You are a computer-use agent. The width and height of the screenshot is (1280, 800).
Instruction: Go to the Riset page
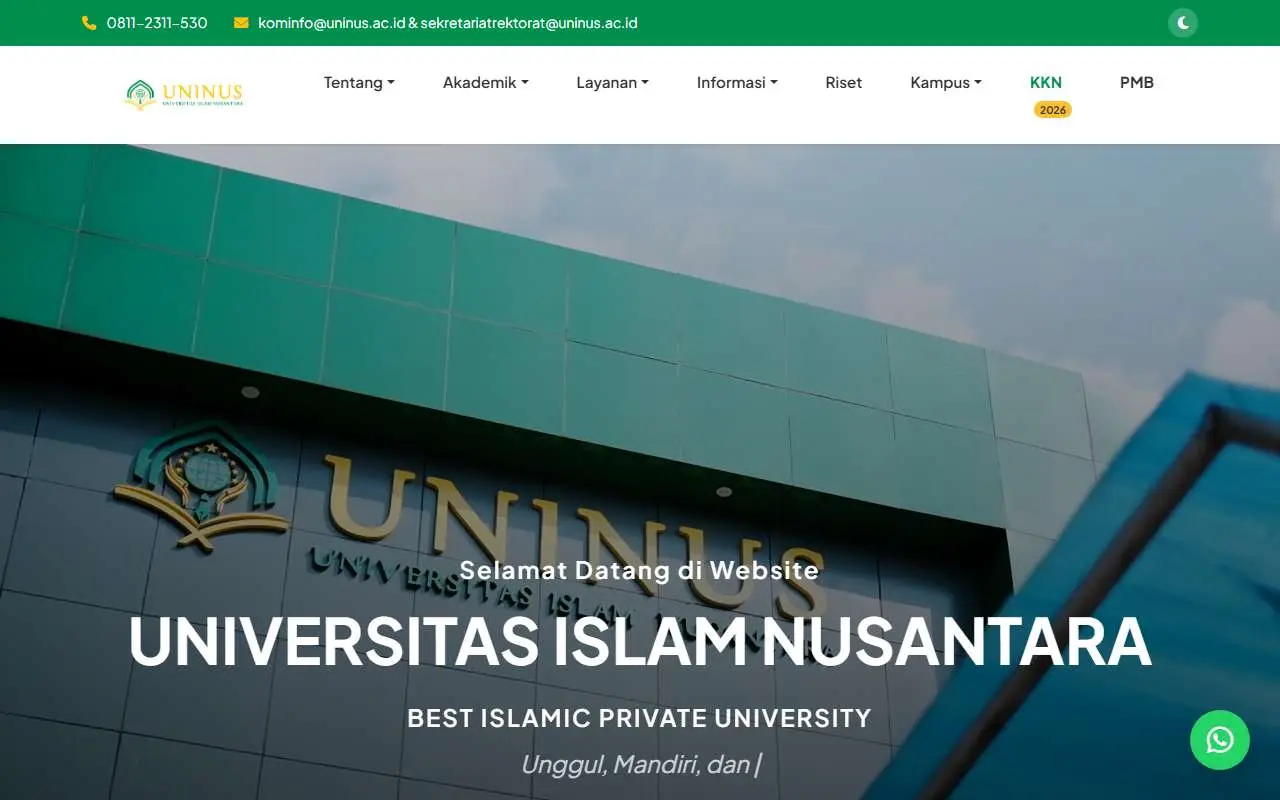pyautogui.click(x=844, y=83)
